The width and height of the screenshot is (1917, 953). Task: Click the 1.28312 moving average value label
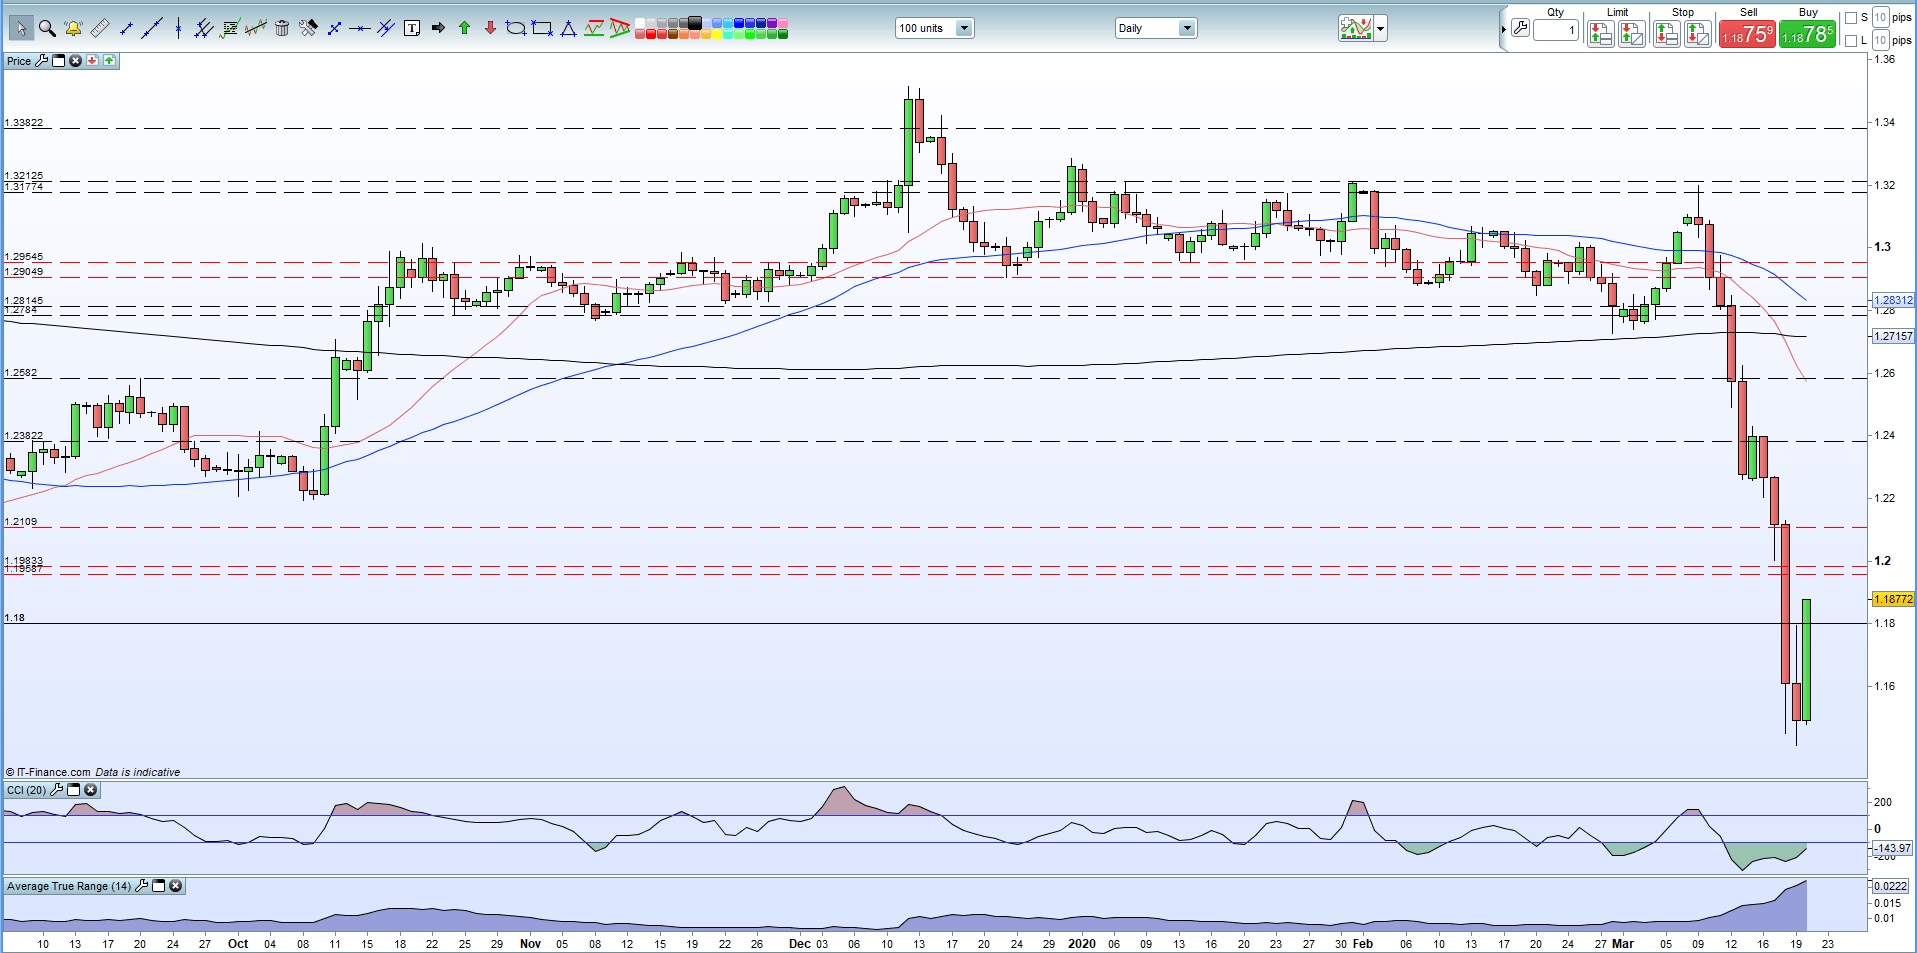tap(1893, 300)
